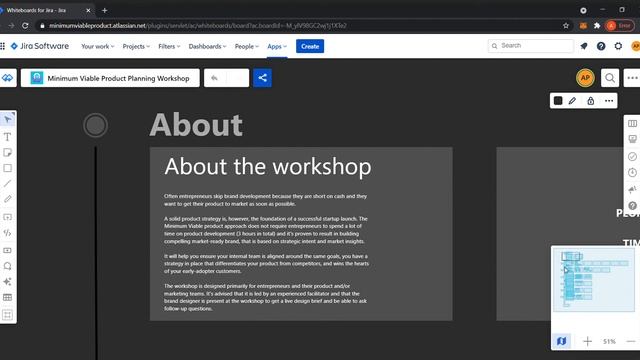Click the paragraph starting Often entrepreneurs skip
640x360 pixels.
[265, 200]
